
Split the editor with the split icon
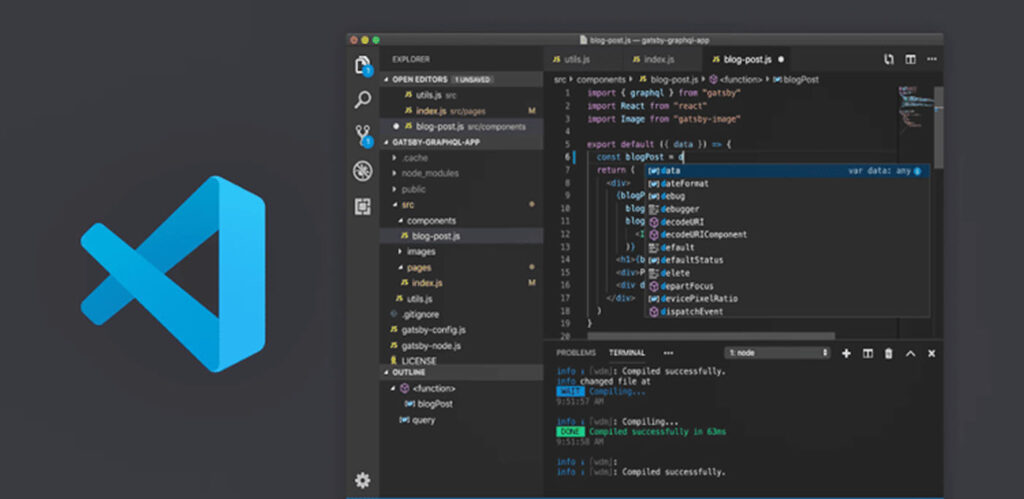[910, 59]
